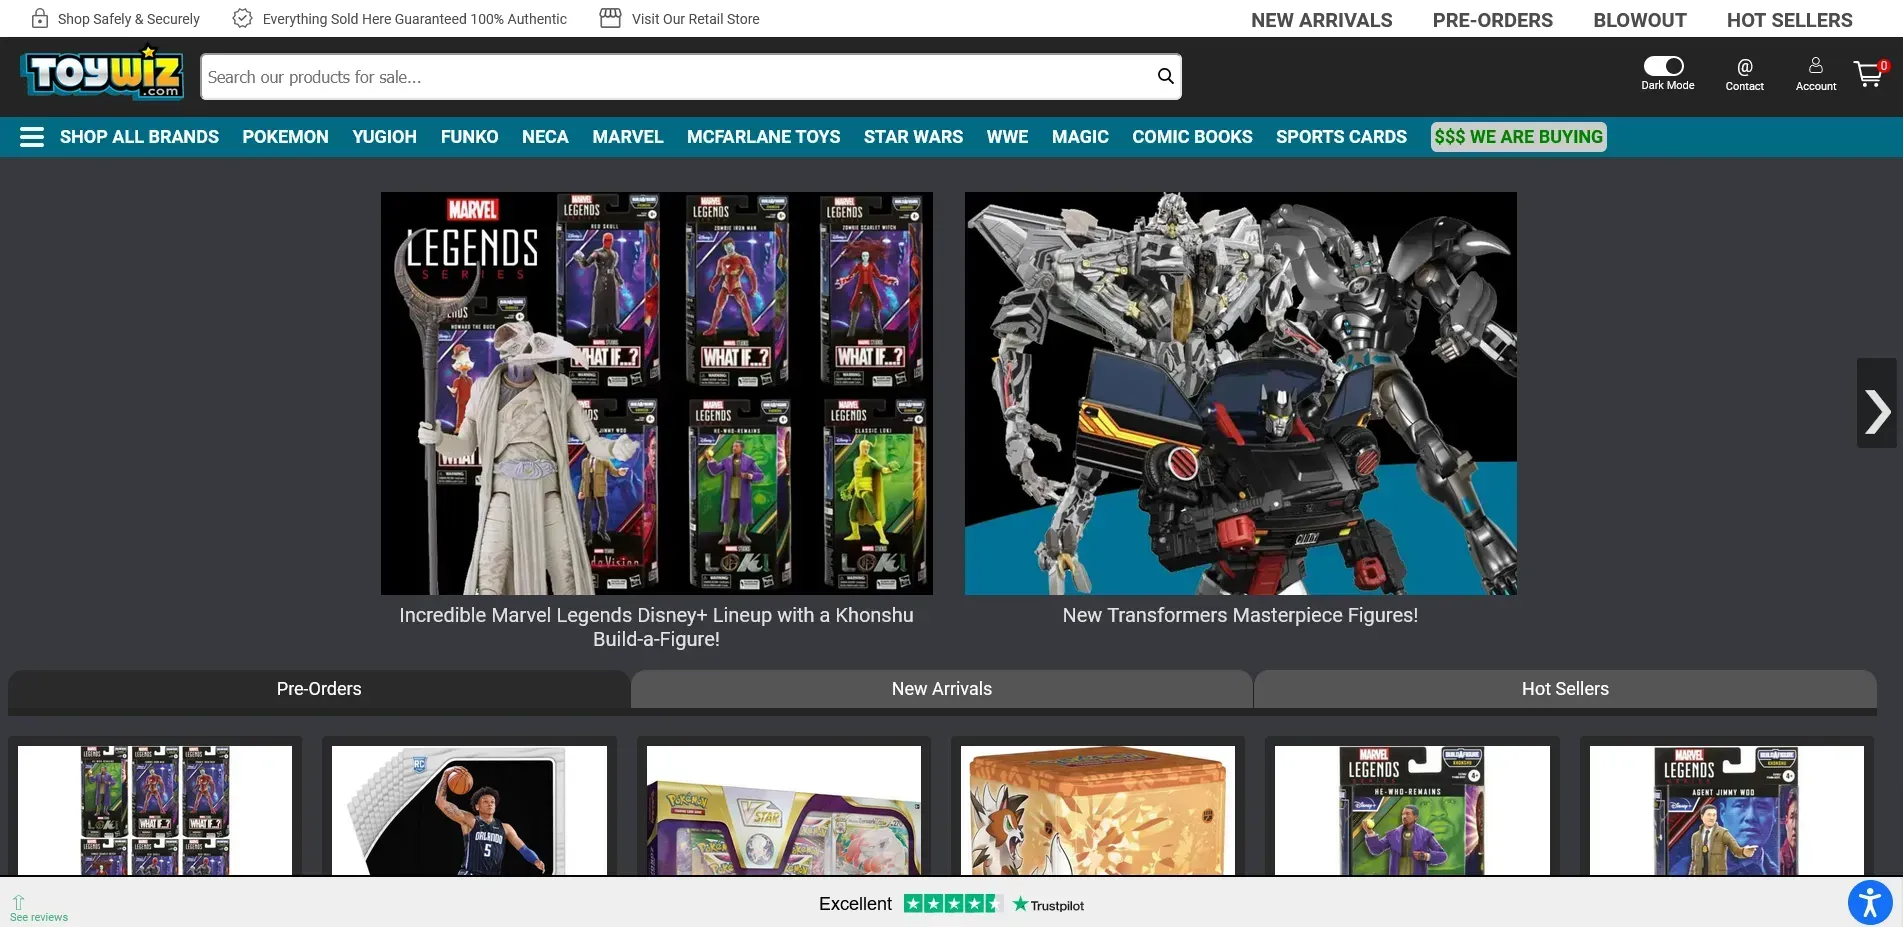The height and width of the screenshot is (927, 1903).
Task: Open the shopping cart icon
Action: pos(1867,75)
